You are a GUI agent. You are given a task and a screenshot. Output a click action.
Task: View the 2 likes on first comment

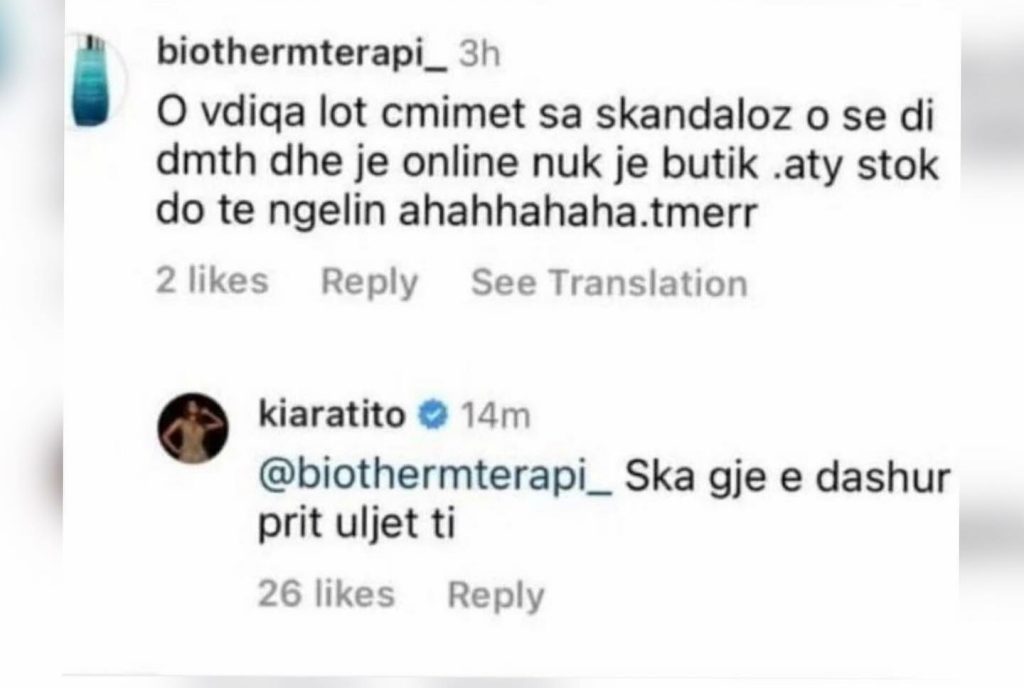point(212,281)
